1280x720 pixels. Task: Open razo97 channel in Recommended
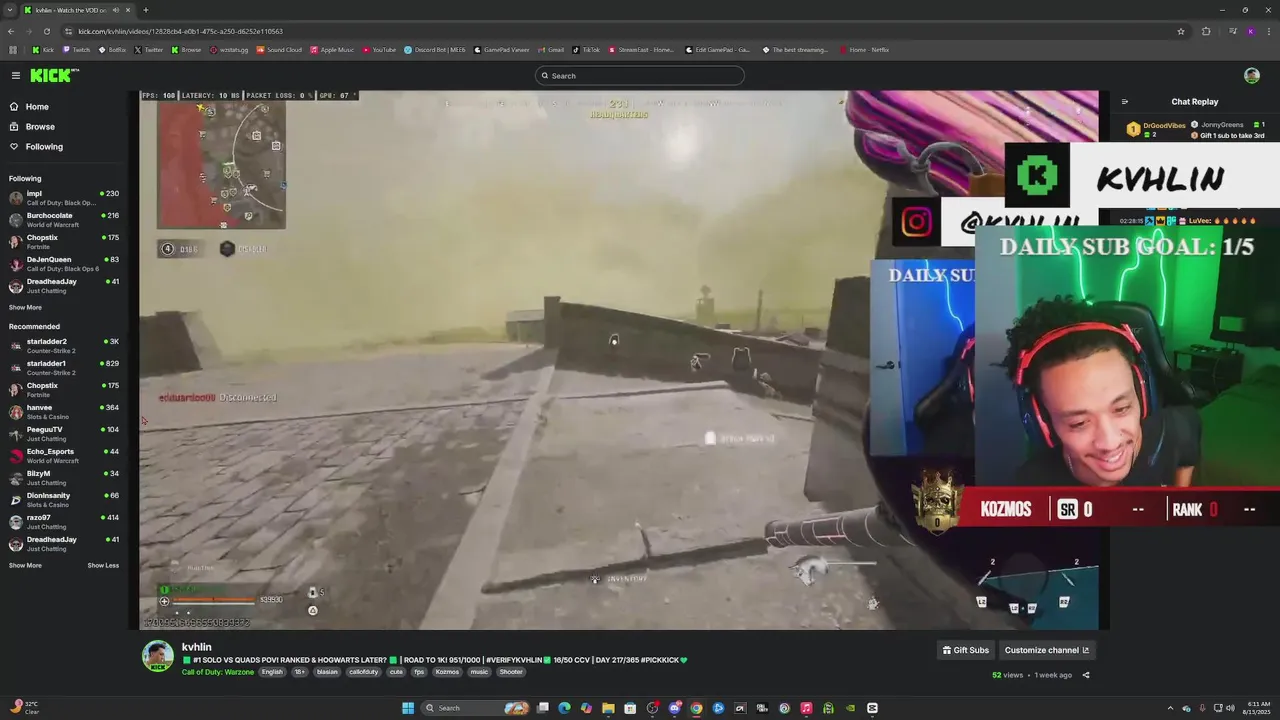click(64, 522)
